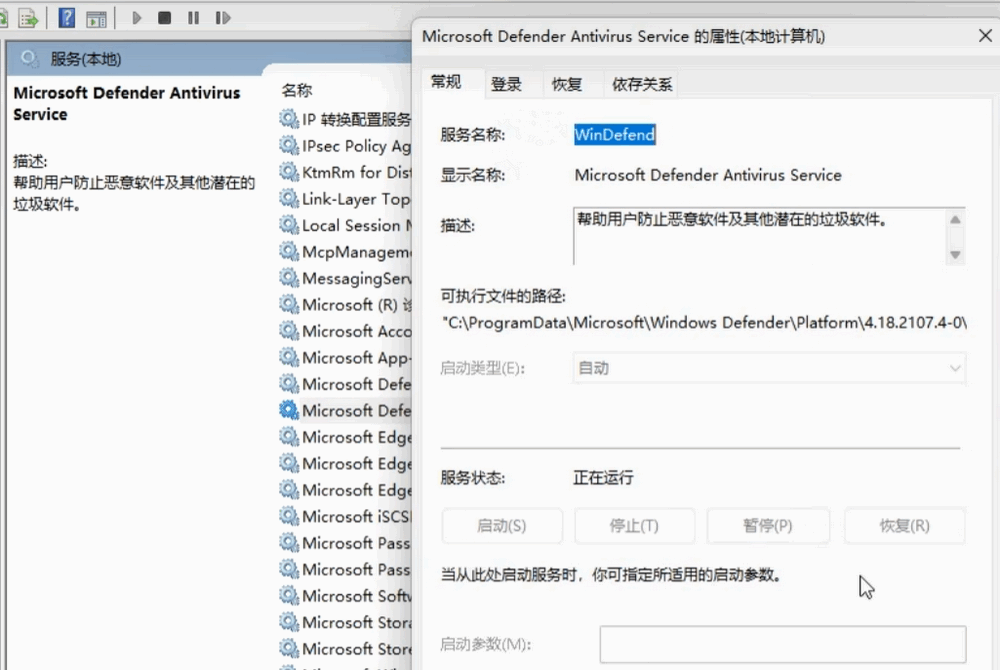This screenshot has width=1000, height=670.
Task: Click gear icon beside MessagingServ
Action: click(x=289, y=278)
